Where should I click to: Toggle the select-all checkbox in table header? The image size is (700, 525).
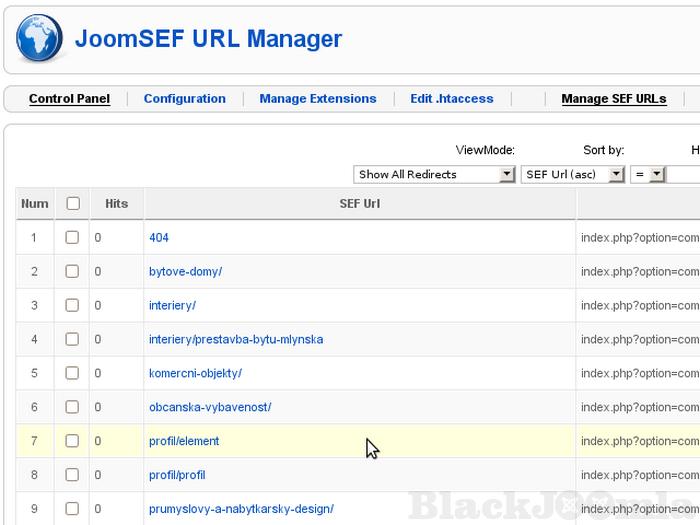click(x=72, y=204)
